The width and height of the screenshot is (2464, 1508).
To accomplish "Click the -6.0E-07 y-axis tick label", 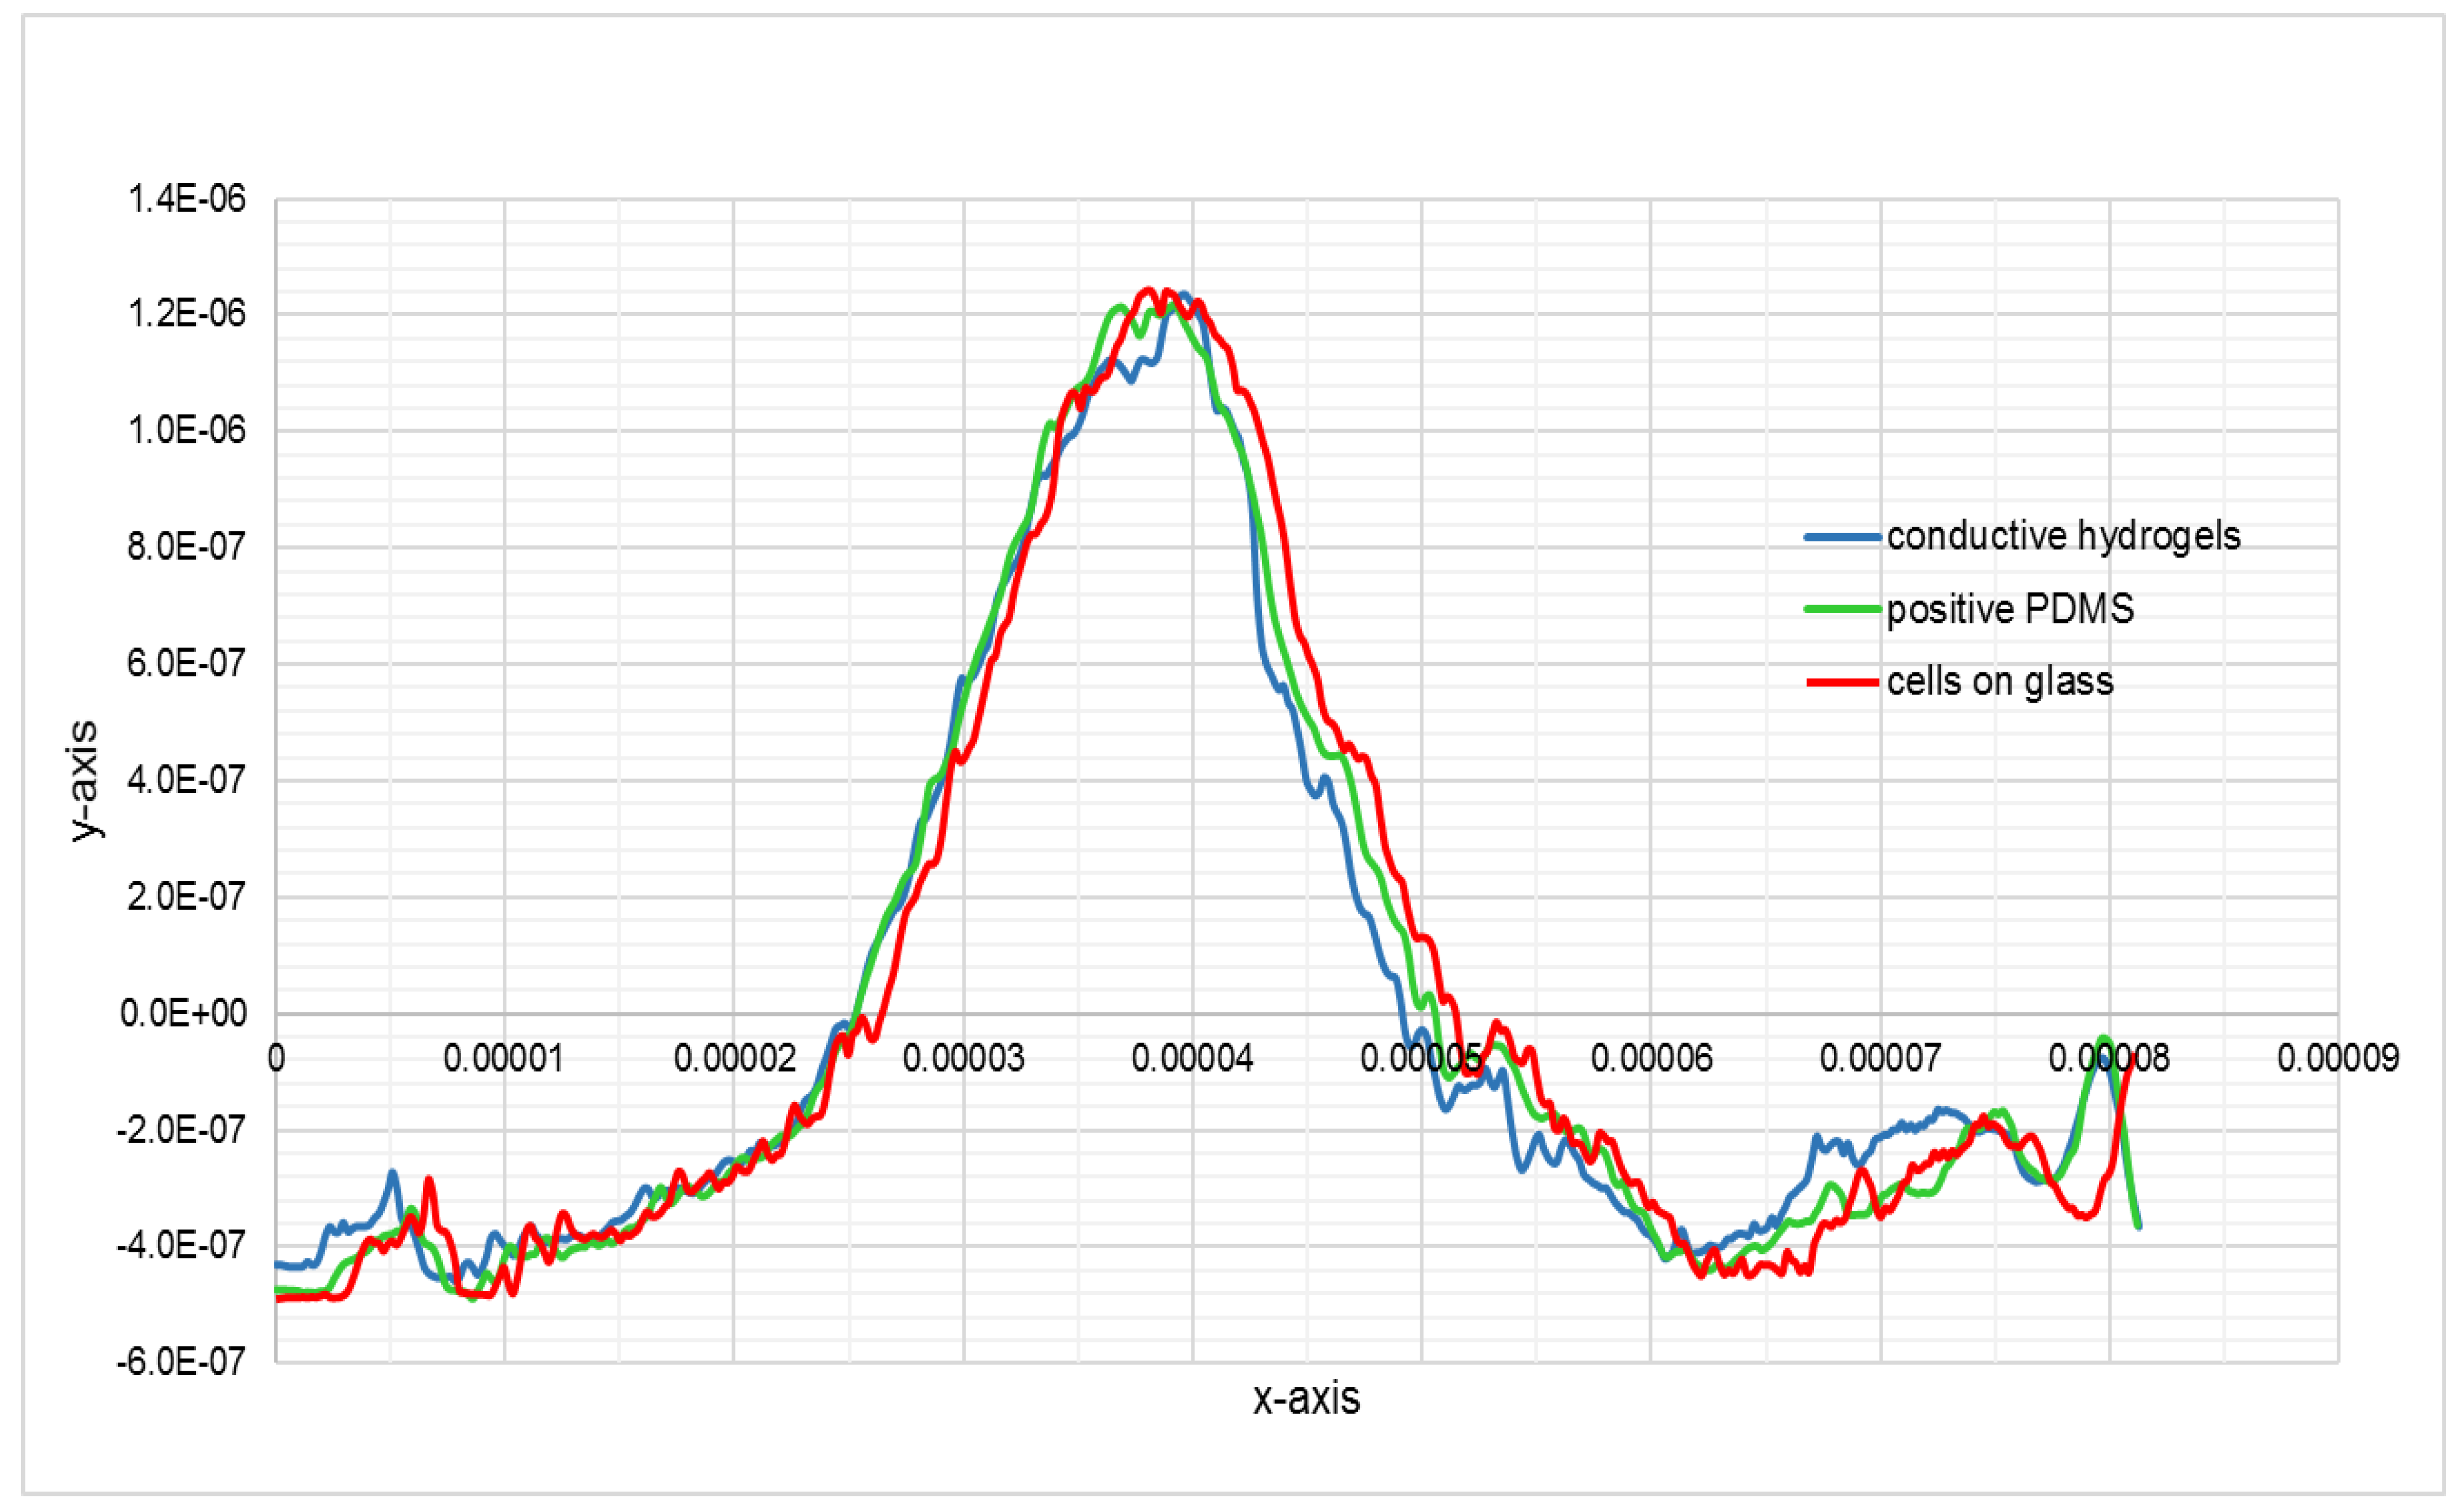I will point(181,1361).
